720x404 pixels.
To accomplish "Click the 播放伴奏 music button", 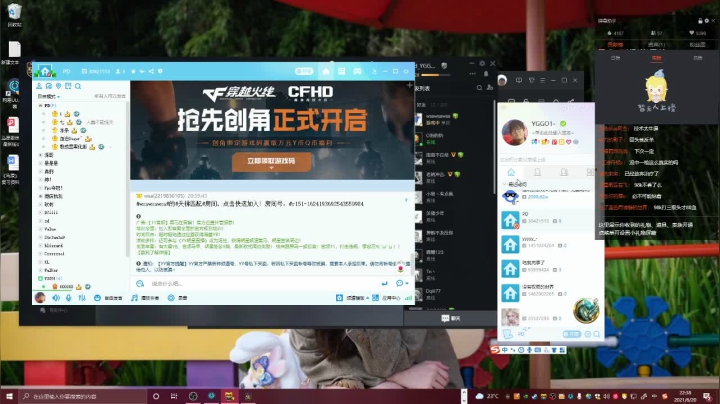I will (x=145, y=298).
